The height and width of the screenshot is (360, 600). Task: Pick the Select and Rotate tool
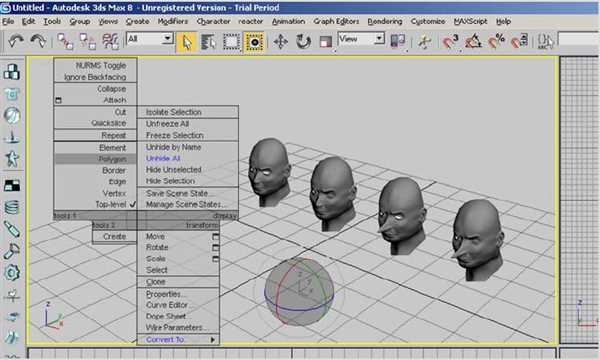[x=303, y=41]
